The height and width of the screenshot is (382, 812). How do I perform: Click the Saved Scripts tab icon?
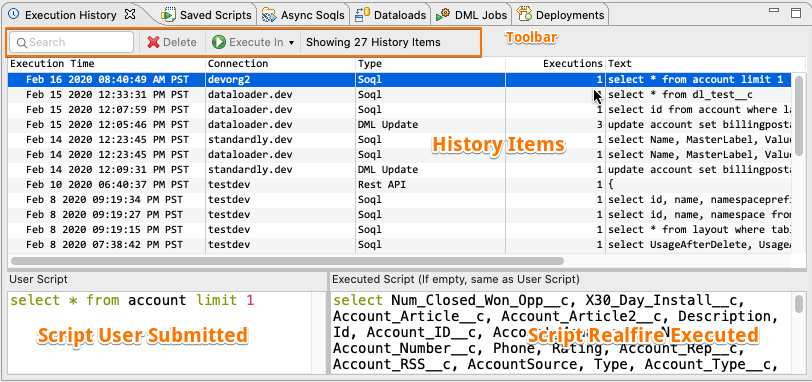click(168, 14)
